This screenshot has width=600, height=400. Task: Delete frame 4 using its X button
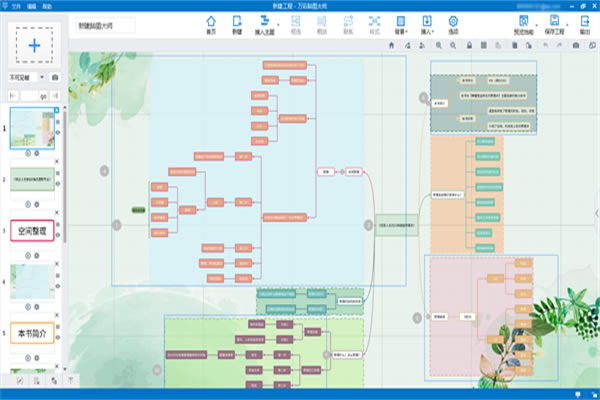(x=57, y=264)
